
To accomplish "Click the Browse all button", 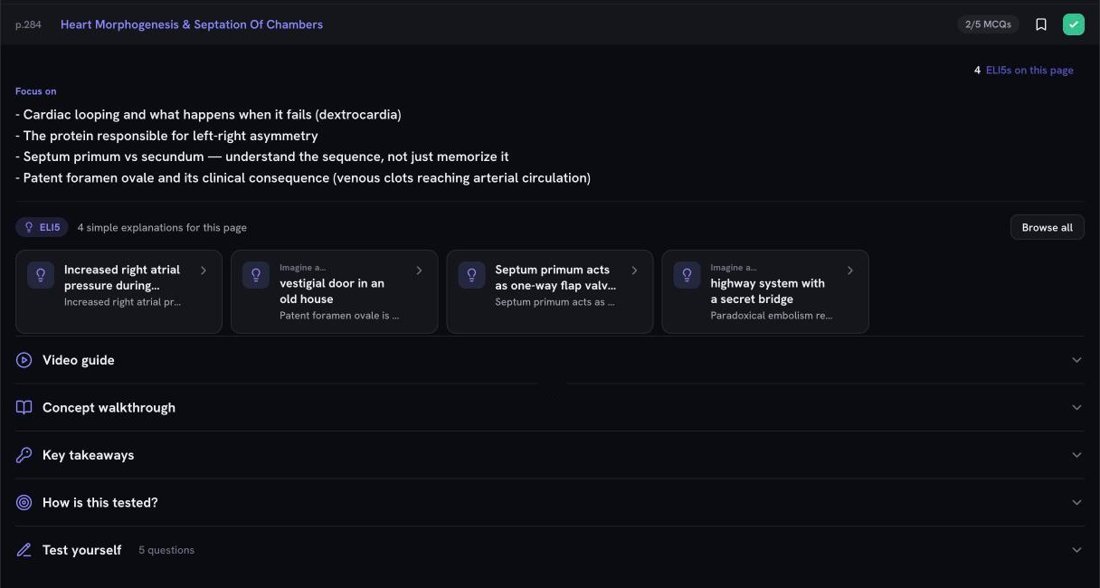I will (1047, 227).
